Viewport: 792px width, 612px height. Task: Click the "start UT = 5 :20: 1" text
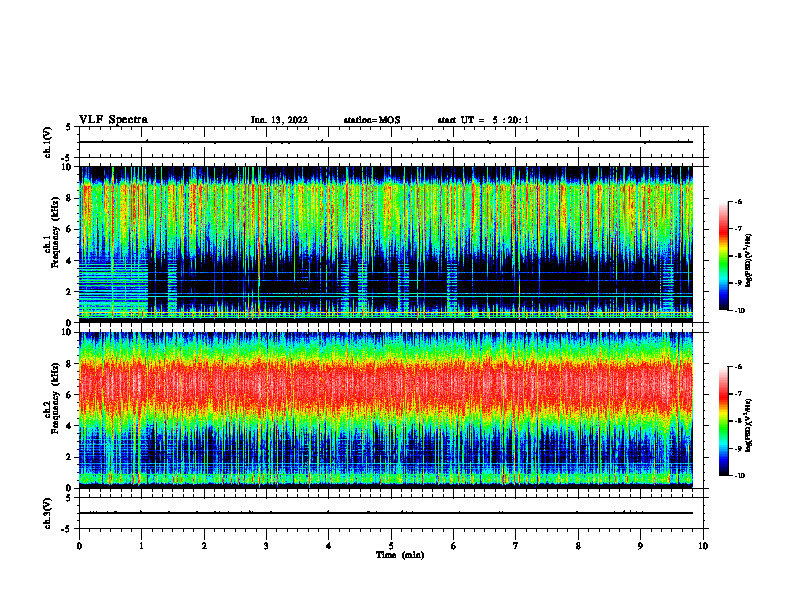pyautogui.click(x=483, y=120)
